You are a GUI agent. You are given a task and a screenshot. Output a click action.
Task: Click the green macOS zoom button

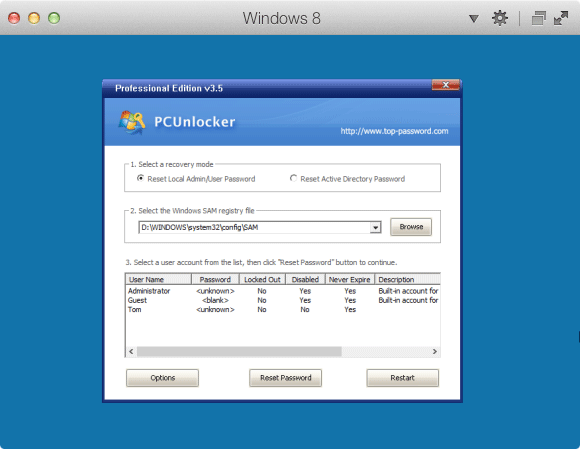54,18
